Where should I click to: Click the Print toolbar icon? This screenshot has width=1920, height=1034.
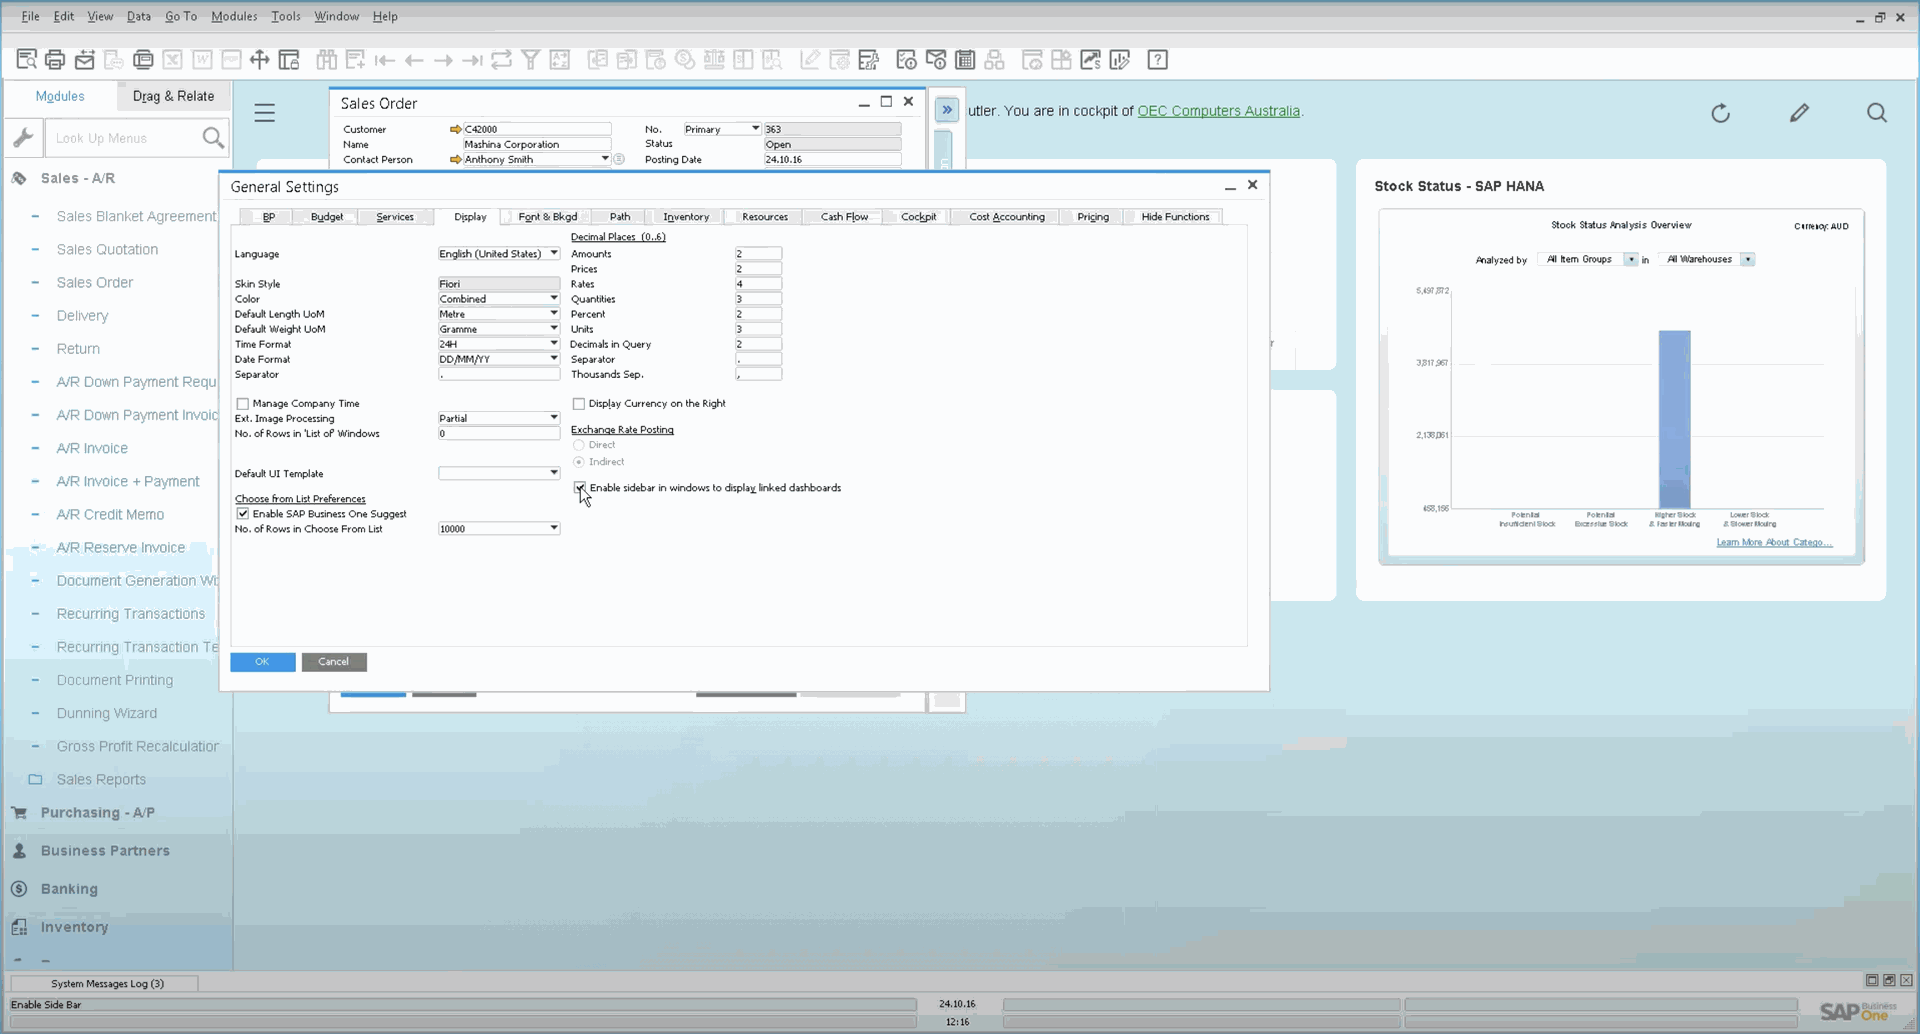[55, 60]
